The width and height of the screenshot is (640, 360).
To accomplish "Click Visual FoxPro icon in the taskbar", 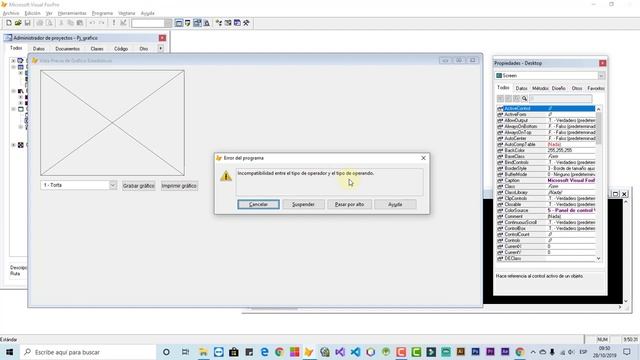I will (x=309, y=352).
